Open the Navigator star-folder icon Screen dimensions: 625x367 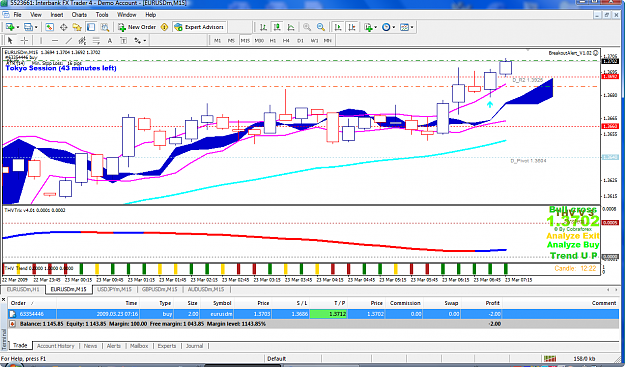coord(77,27)
